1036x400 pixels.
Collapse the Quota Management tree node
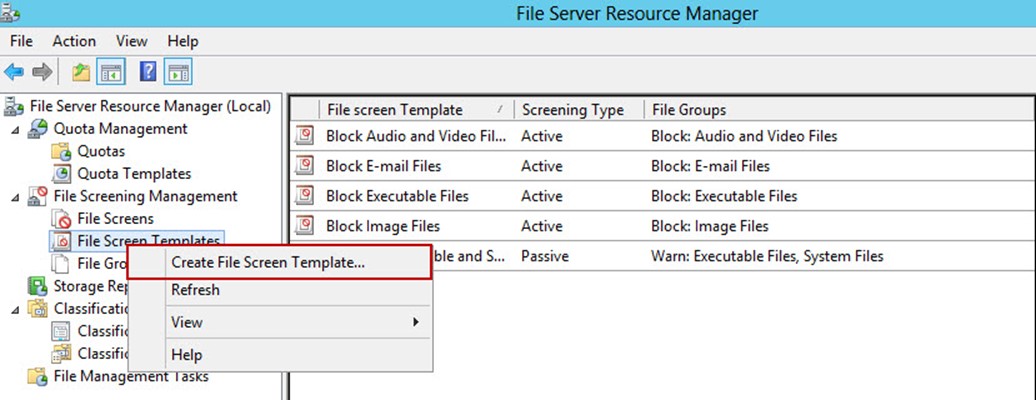coord(15,129)
